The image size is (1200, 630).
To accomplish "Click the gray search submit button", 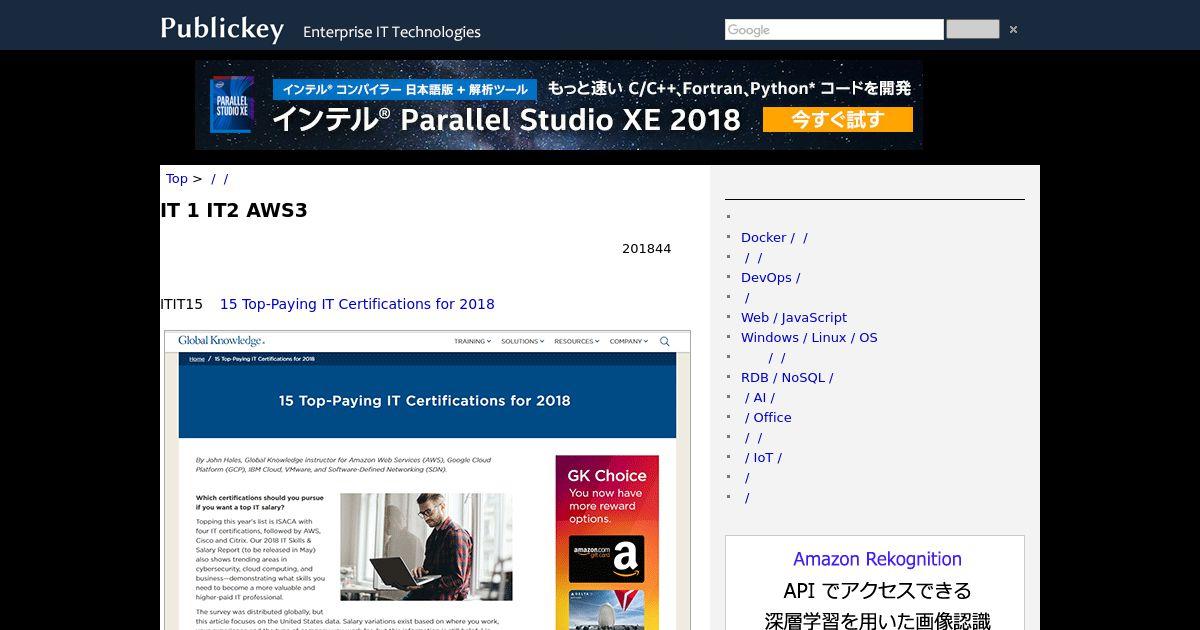I will (972, 29).
